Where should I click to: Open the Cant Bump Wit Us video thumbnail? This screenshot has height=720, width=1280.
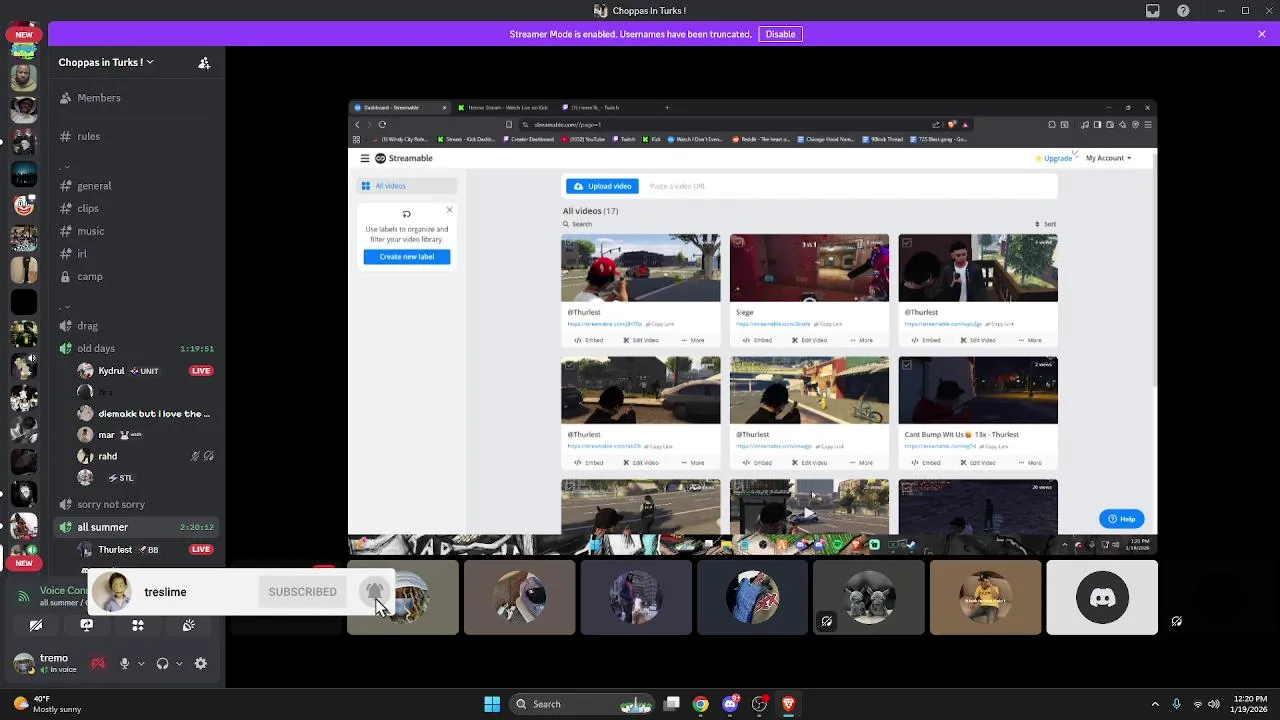978,390
